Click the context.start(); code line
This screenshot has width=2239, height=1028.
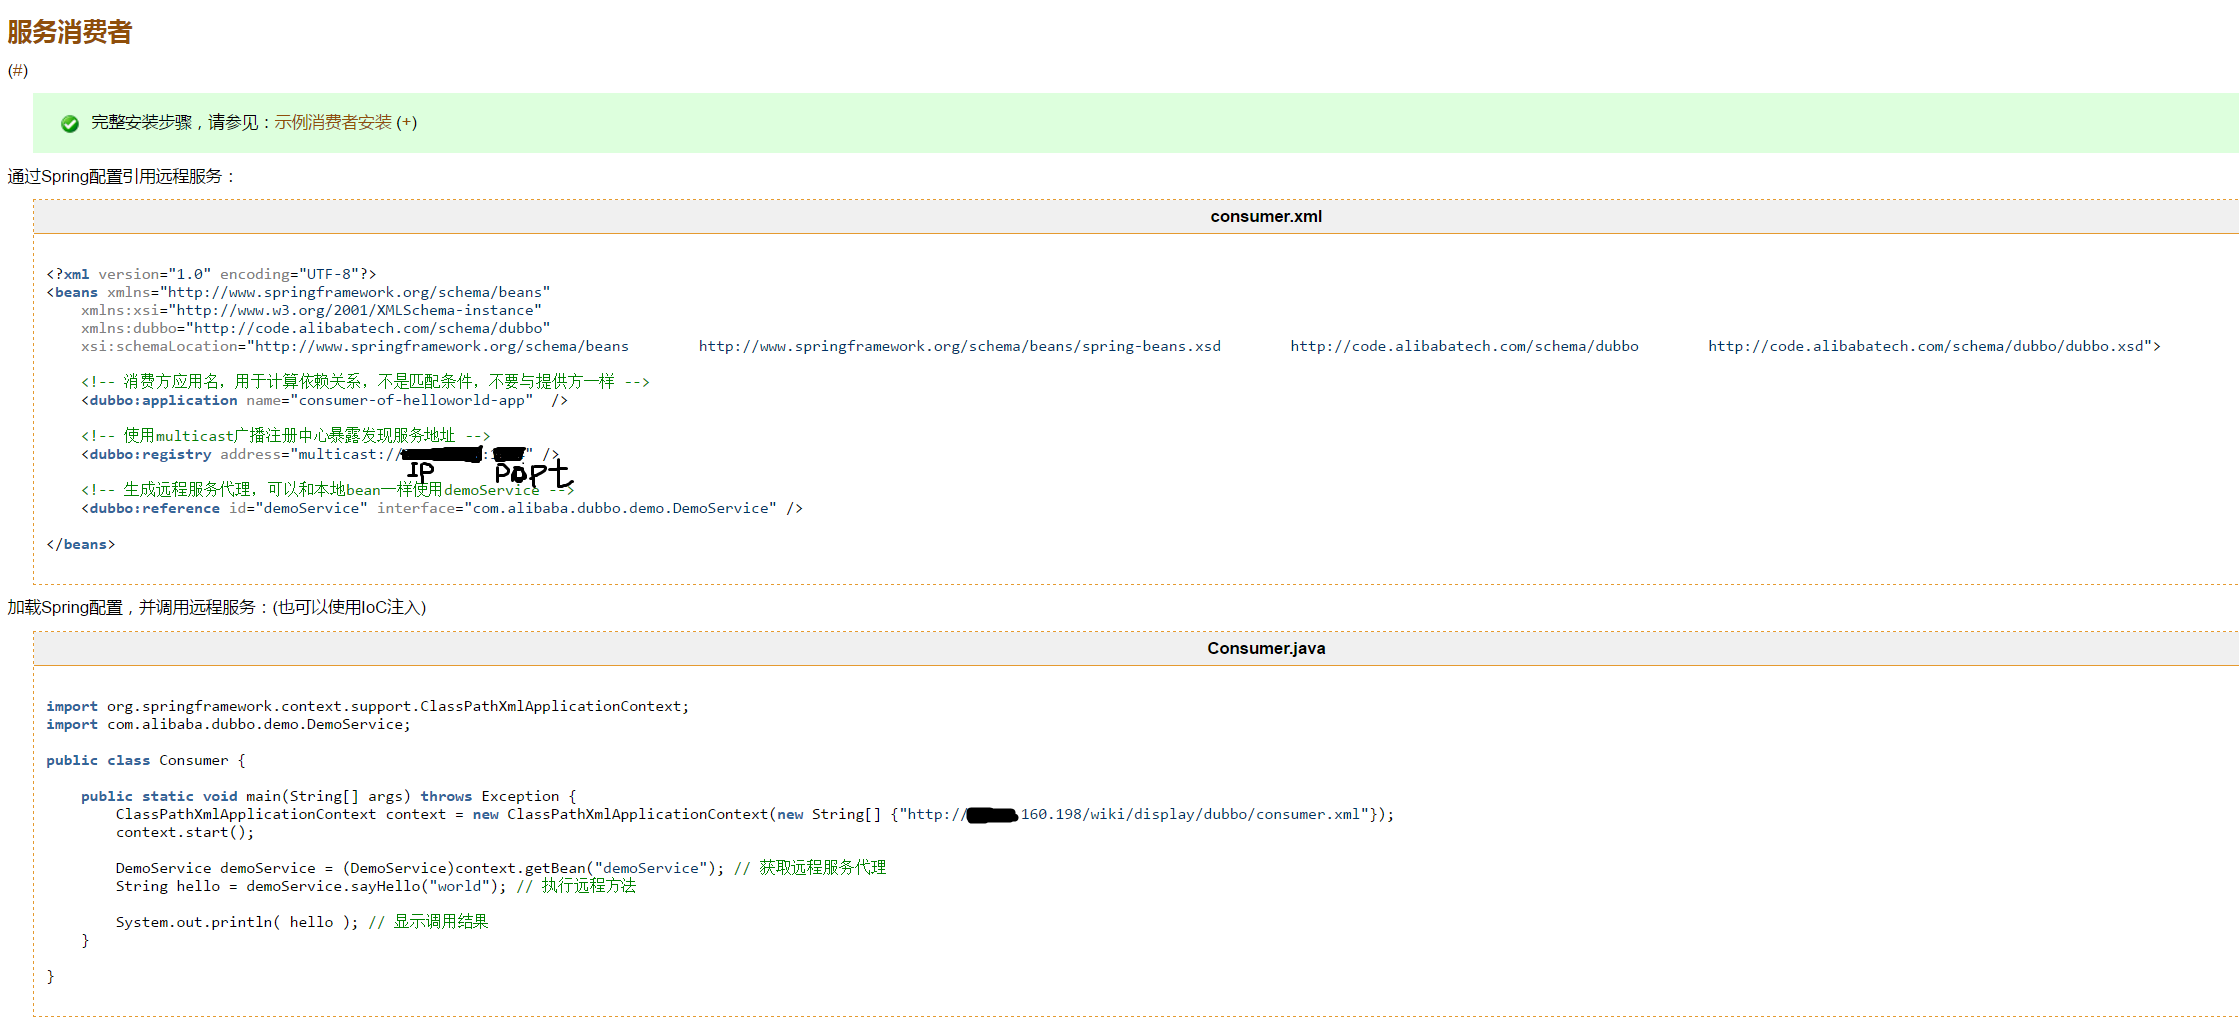(185, 832)
